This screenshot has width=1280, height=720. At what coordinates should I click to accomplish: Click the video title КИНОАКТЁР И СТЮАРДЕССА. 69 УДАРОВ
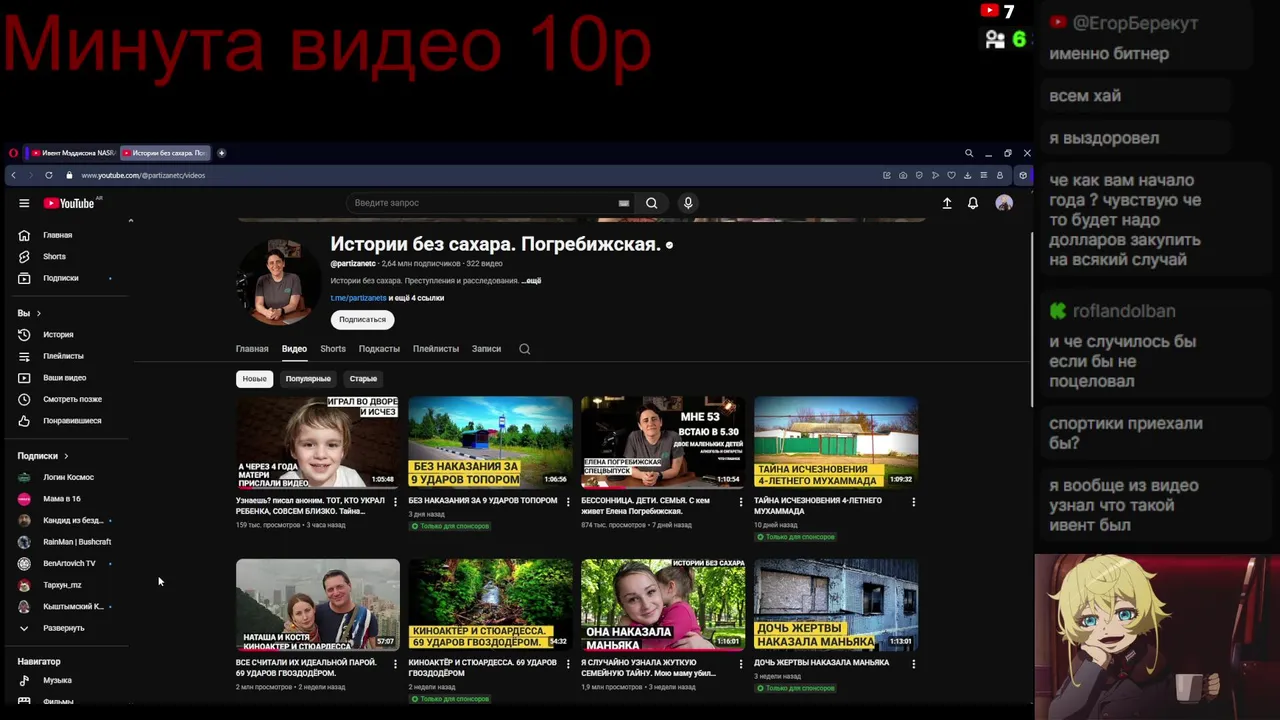click(x=483, y=667)
